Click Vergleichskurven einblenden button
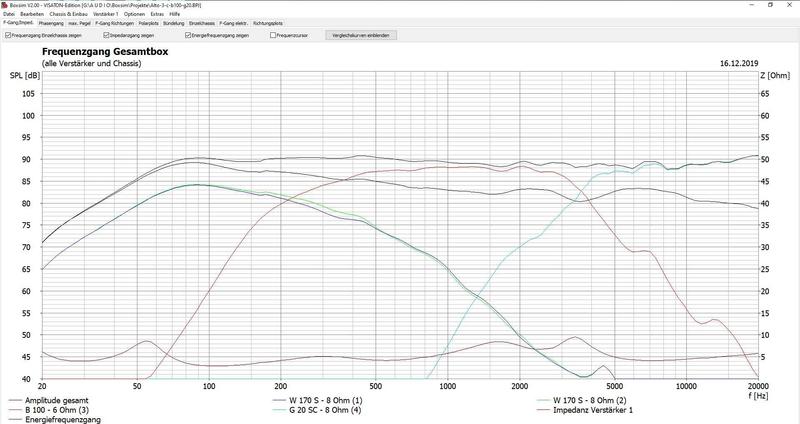 (361, 36)
